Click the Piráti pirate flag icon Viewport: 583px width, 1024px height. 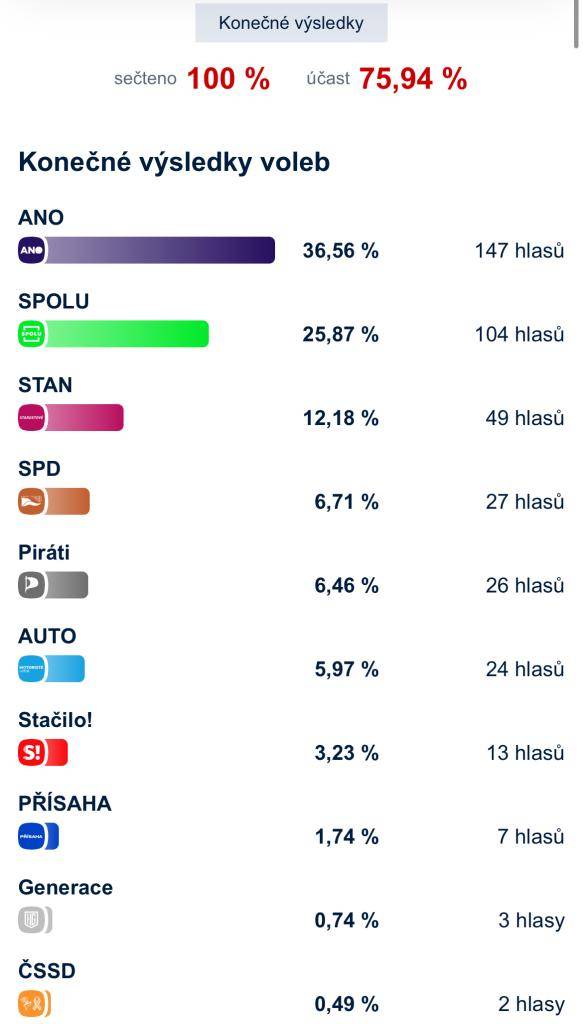coord(30,585)
